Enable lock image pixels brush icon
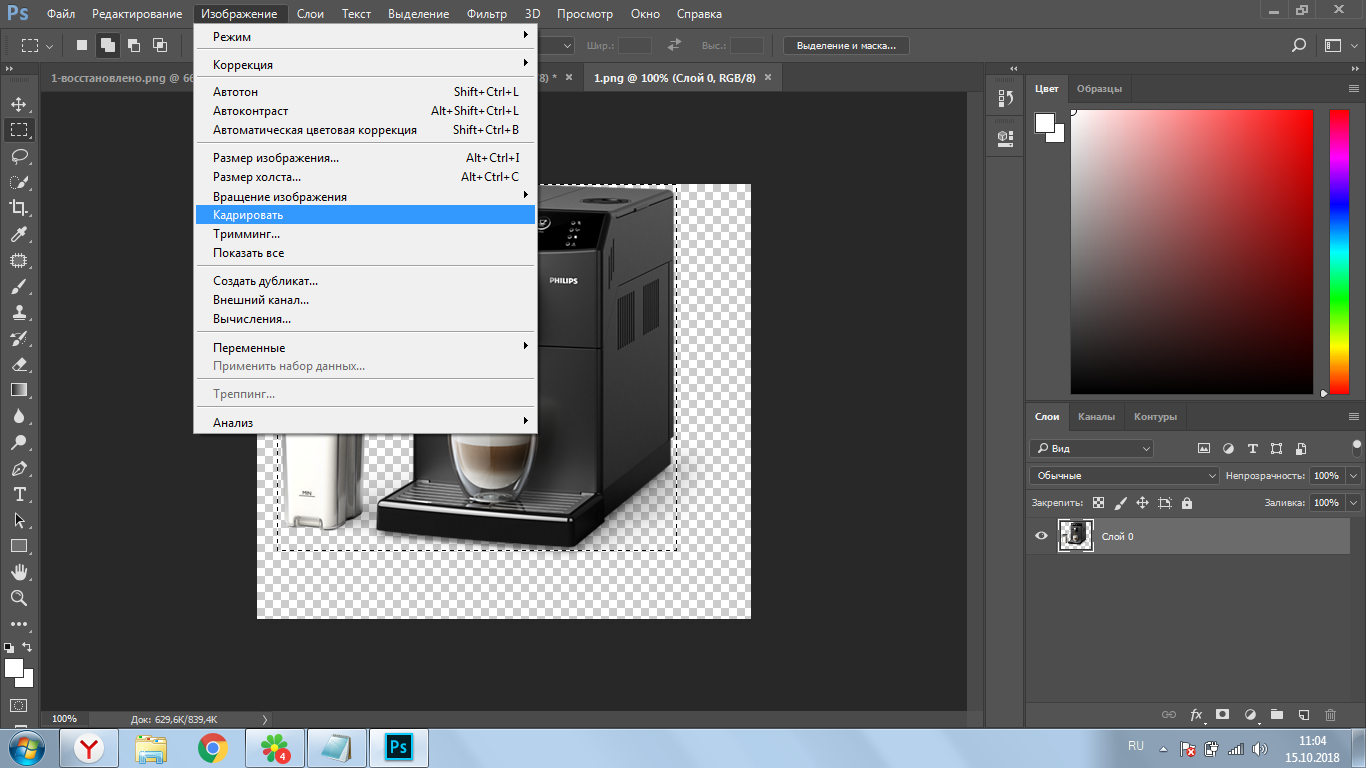This screenshot has height=768, width=1366. click(1120, 503)
